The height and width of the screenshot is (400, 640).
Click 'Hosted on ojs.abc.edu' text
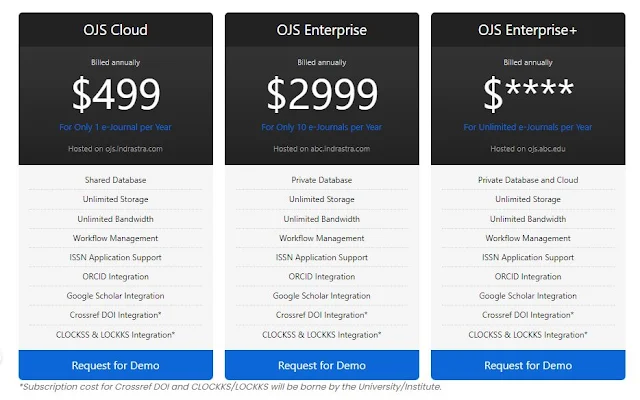point(528,149)
